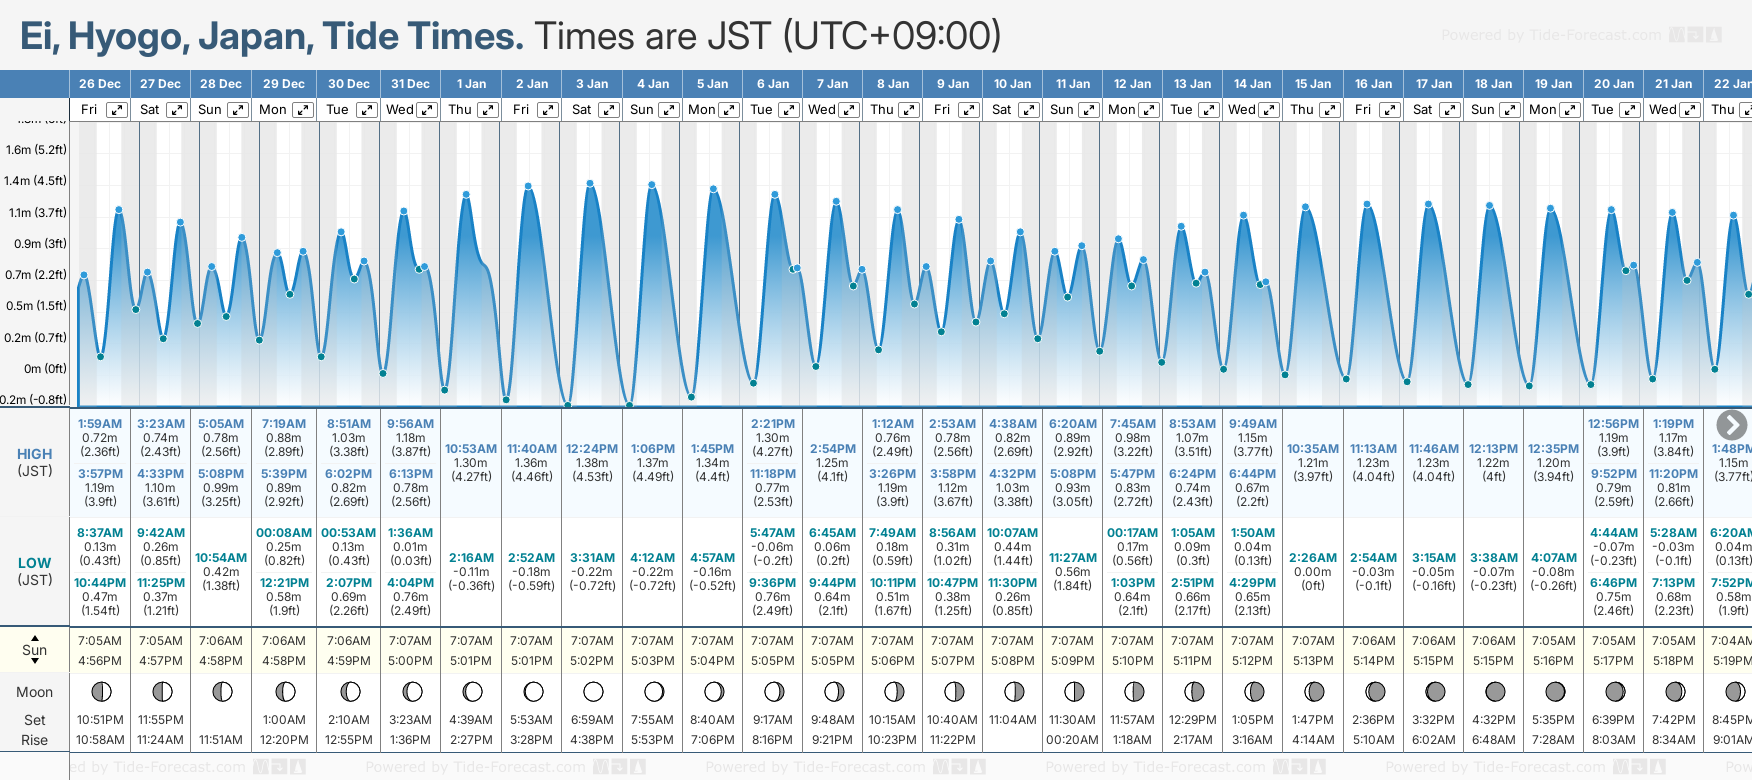1752x780 pixels.
Task: Click the next arrow to scroll days
Action: coord(1731,425)
